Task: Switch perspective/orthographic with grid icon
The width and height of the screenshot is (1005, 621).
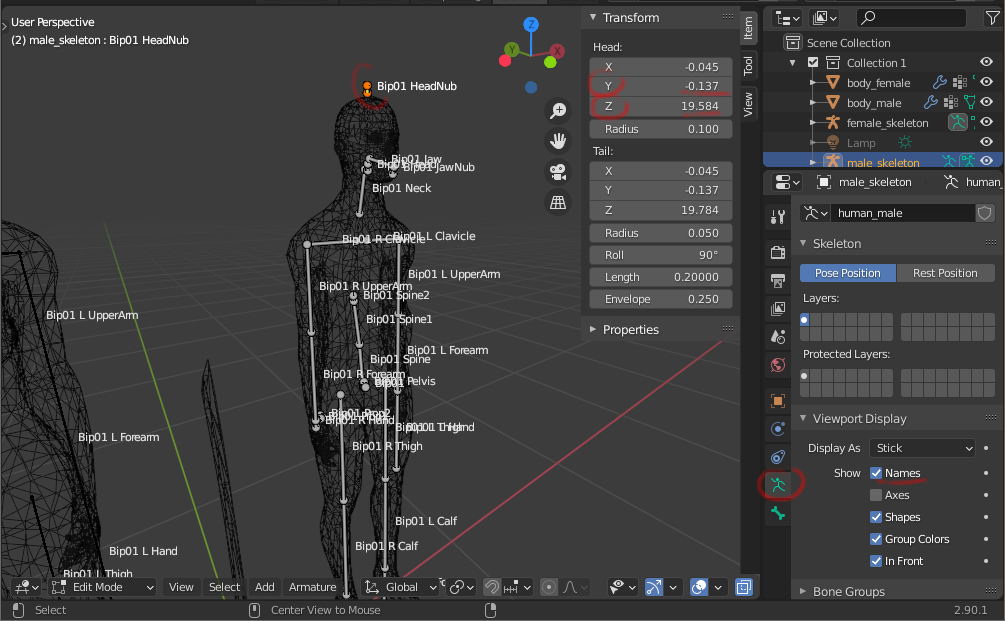Action: (558, 202)
